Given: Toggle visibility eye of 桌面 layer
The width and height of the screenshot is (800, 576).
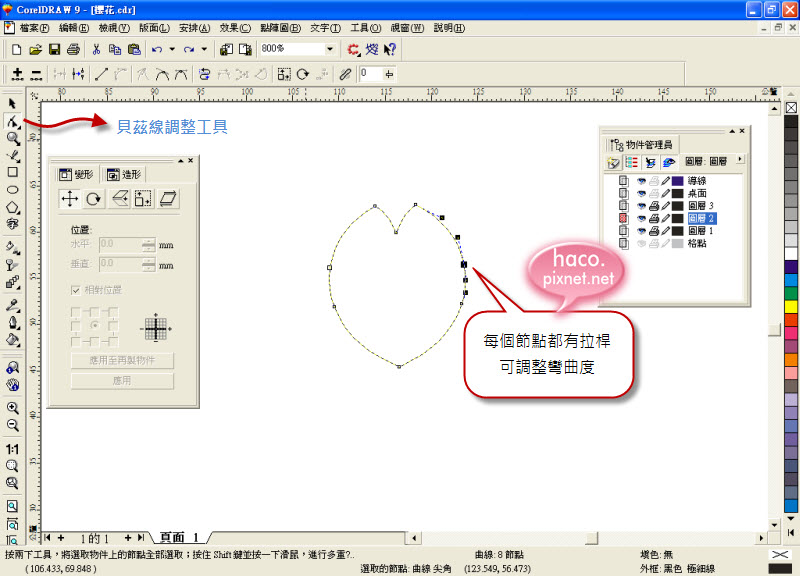Looking at the screenshot, I should point(641,193).
